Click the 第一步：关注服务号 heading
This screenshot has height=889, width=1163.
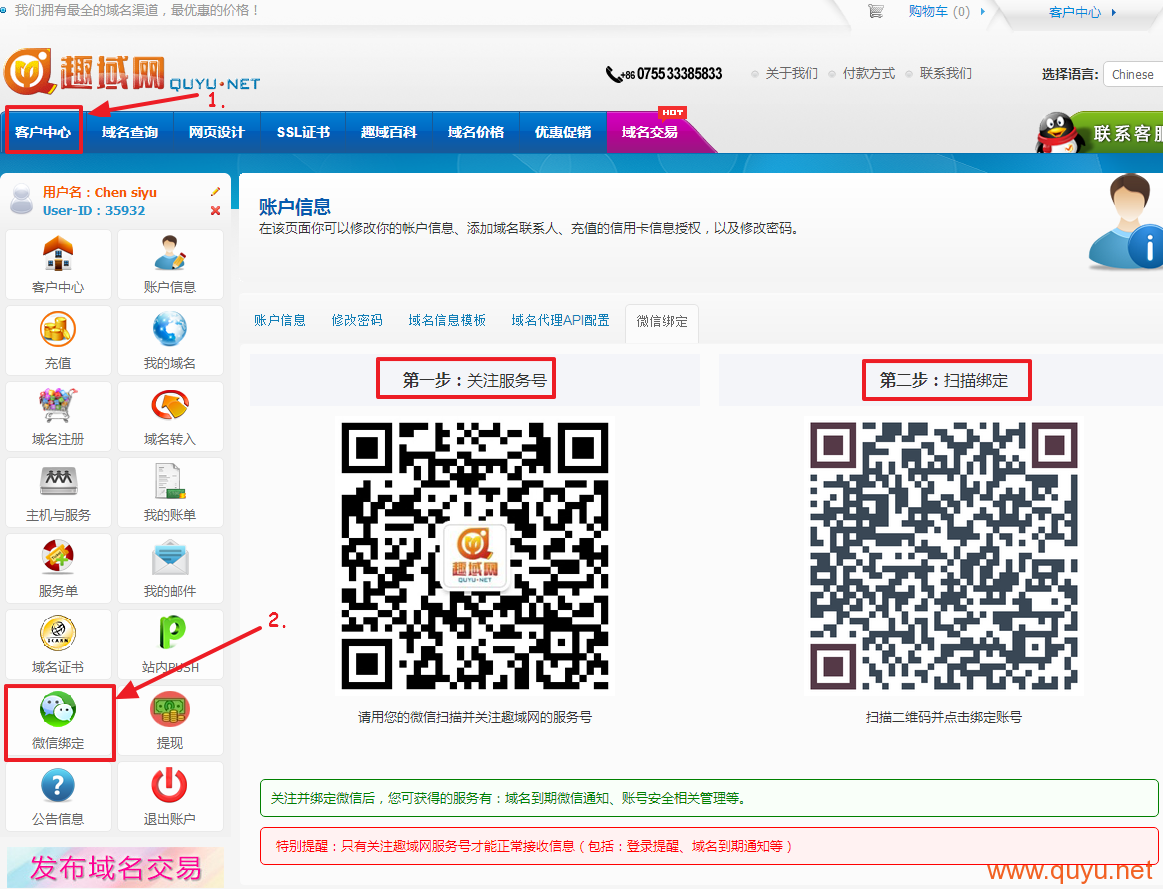pos(475,380)
